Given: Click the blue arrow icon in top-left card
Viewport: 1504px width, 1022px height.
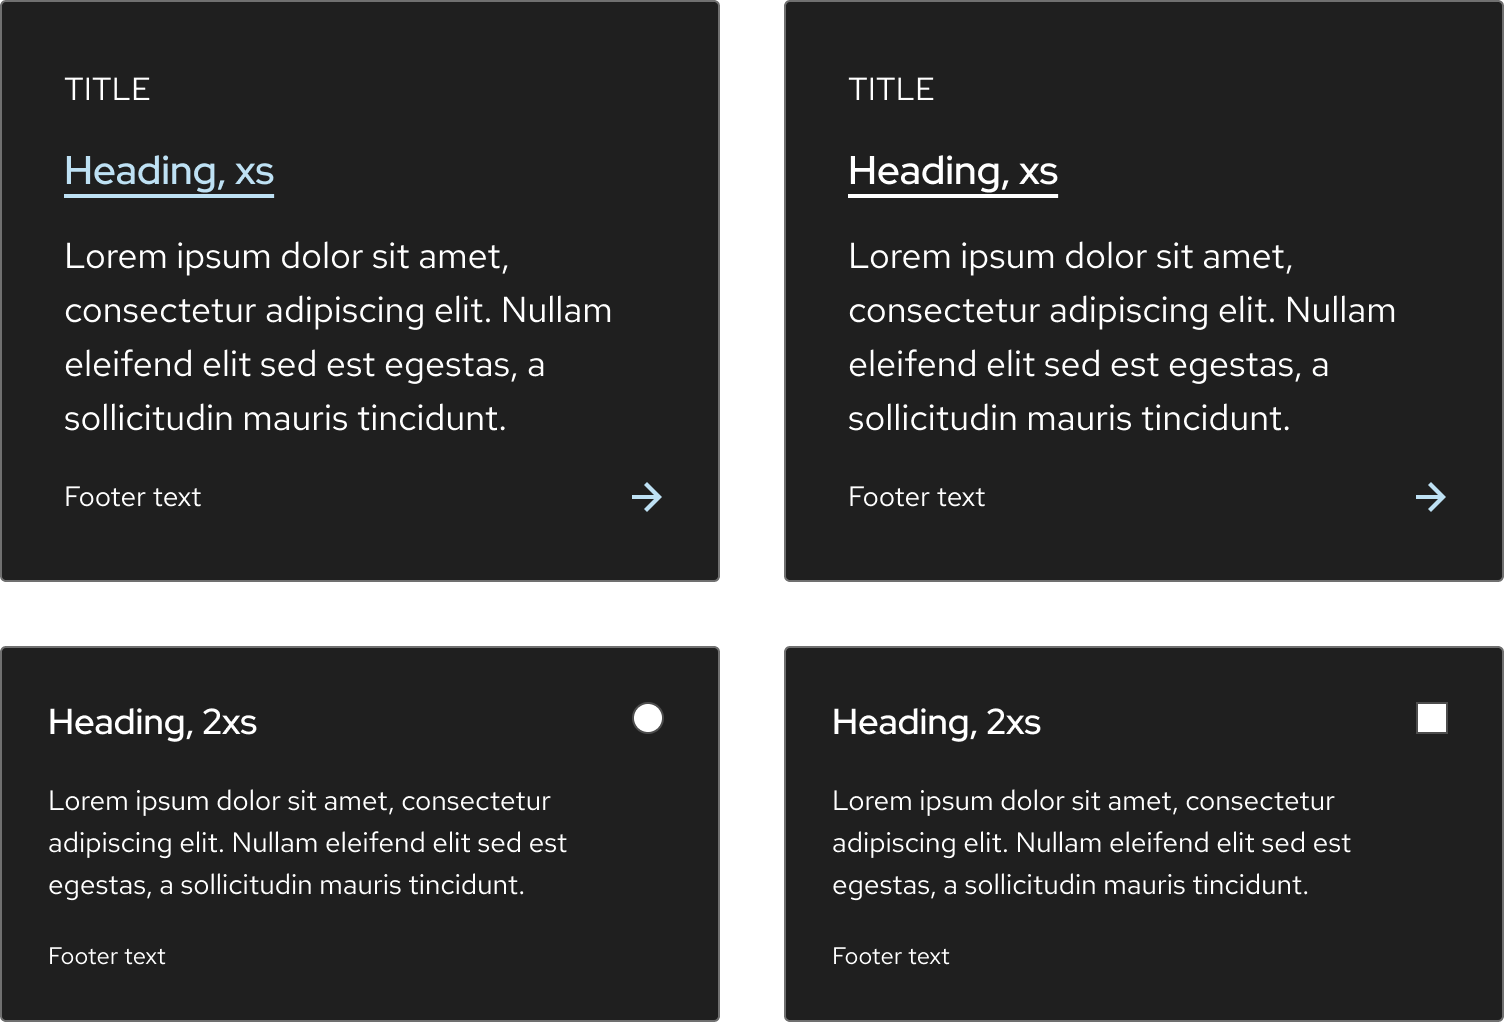Looking at the screenshot, I should [x=647, y=497].
